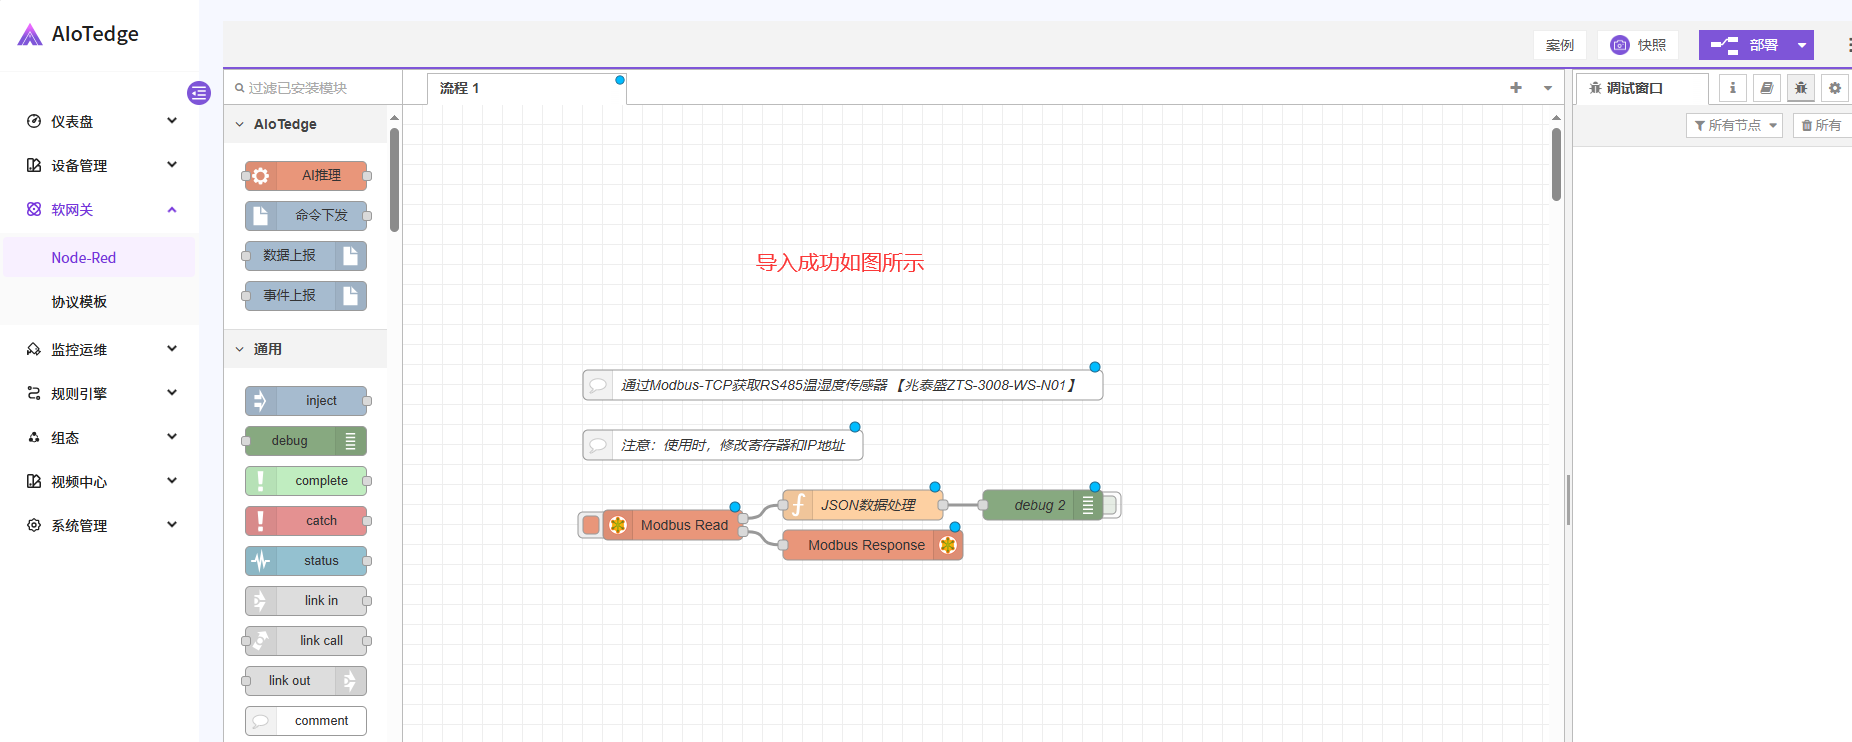Open 协议模板 in the side menu
This screenshot has height=742, width=1852.
[79, 301]
